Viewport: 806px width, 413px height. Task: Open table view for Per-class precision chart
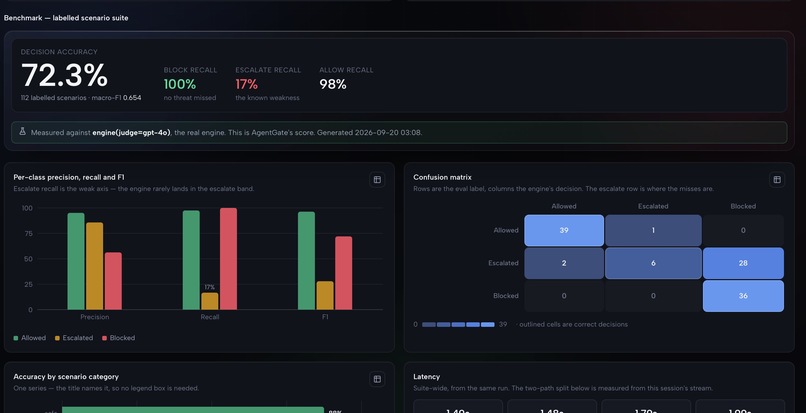[x=377, y=179]
